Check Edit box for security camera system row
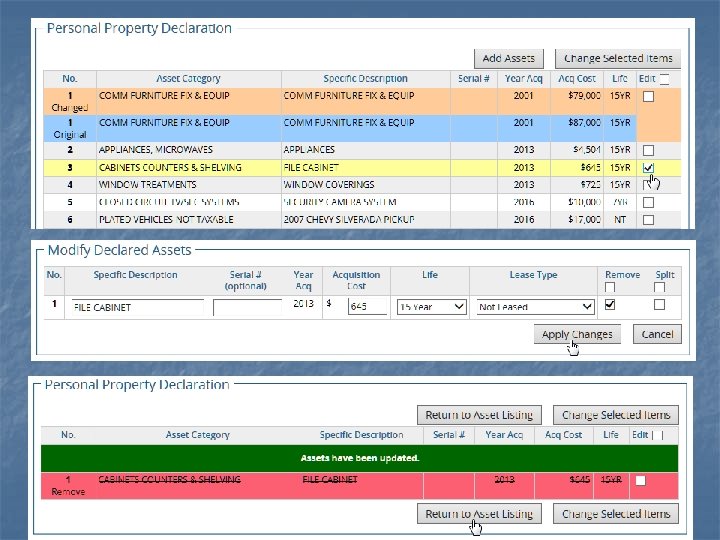Screen dimensions: 720x540 click(648, 202)
